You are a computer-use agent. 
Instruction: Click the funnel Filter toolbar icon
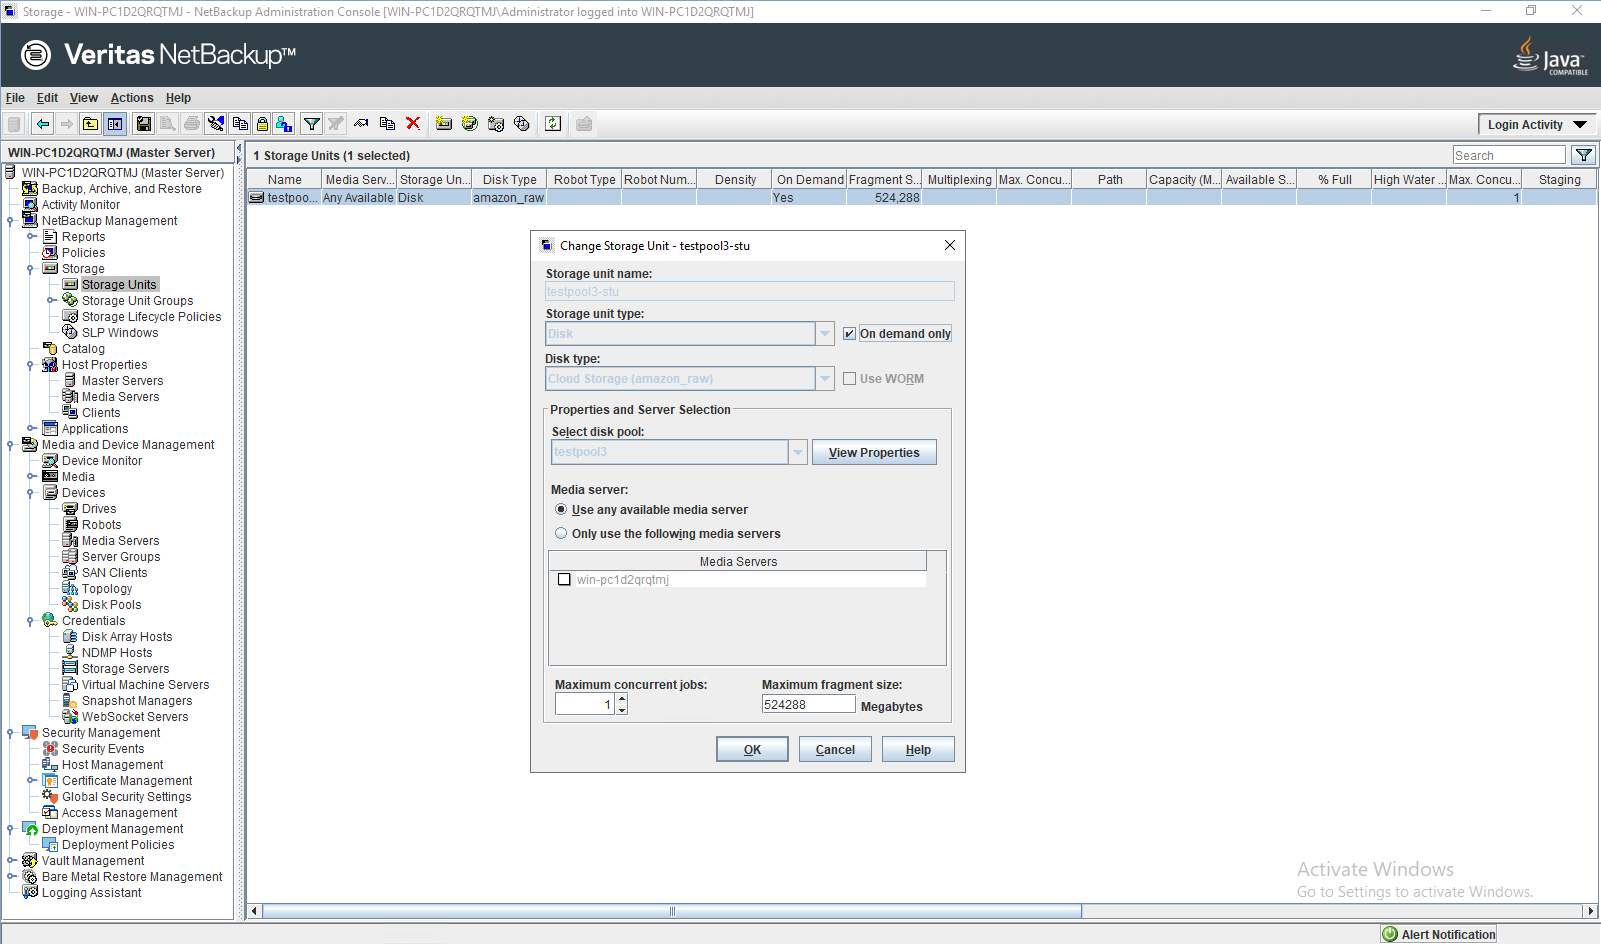tap(312, 124)
